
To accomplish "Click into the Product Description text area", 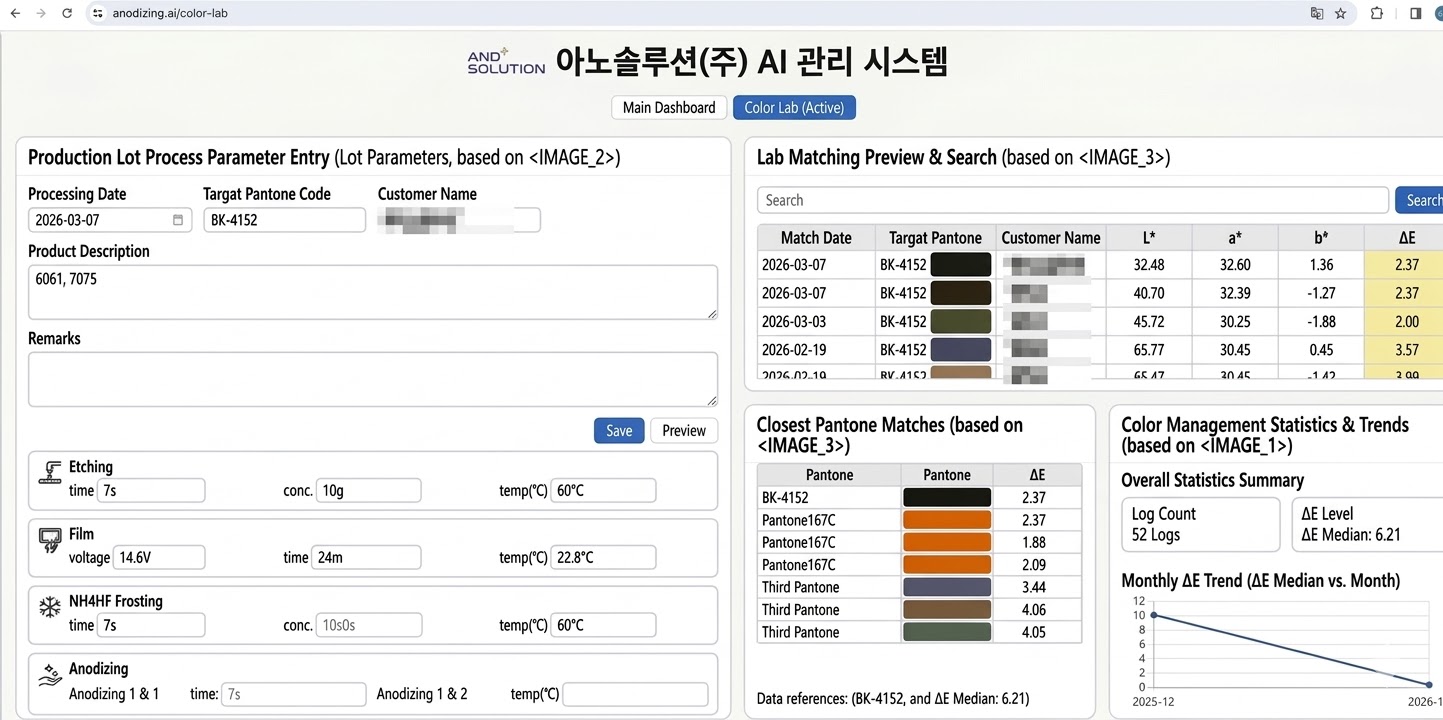I will (373, 292).
